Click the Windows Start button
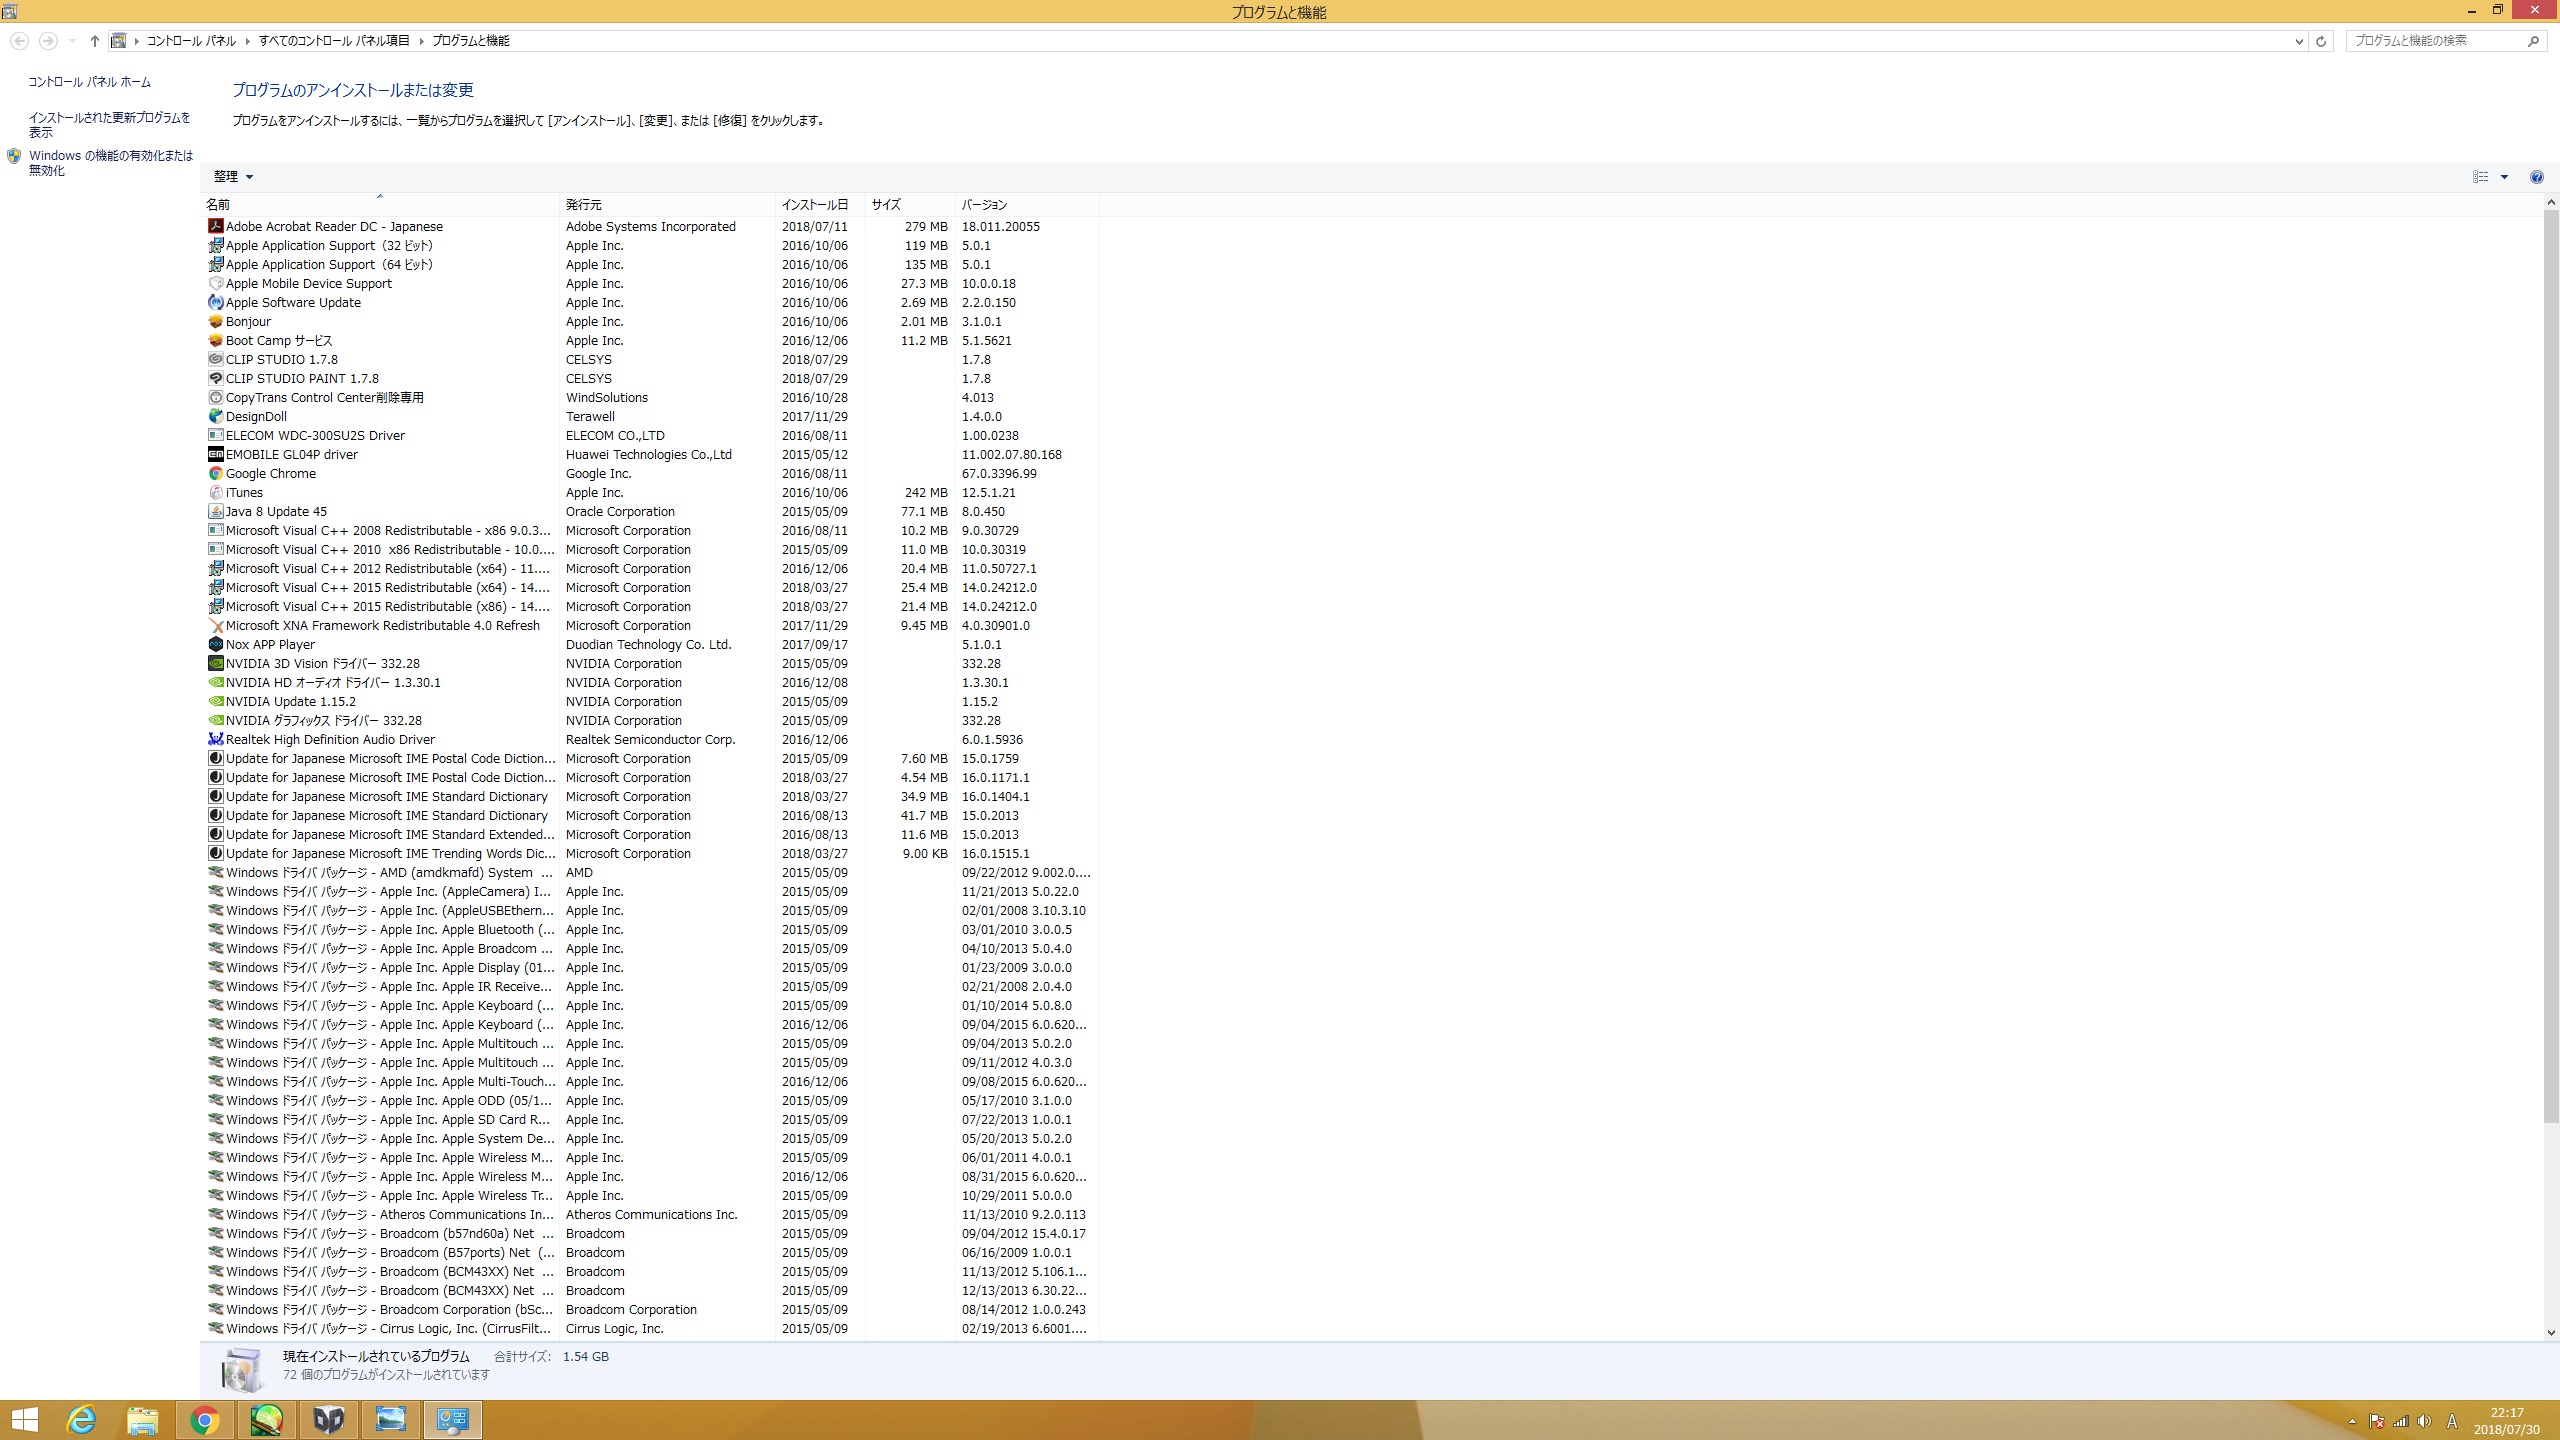This screenshot has width=2560, height=1440. (x=24, y=1419)
